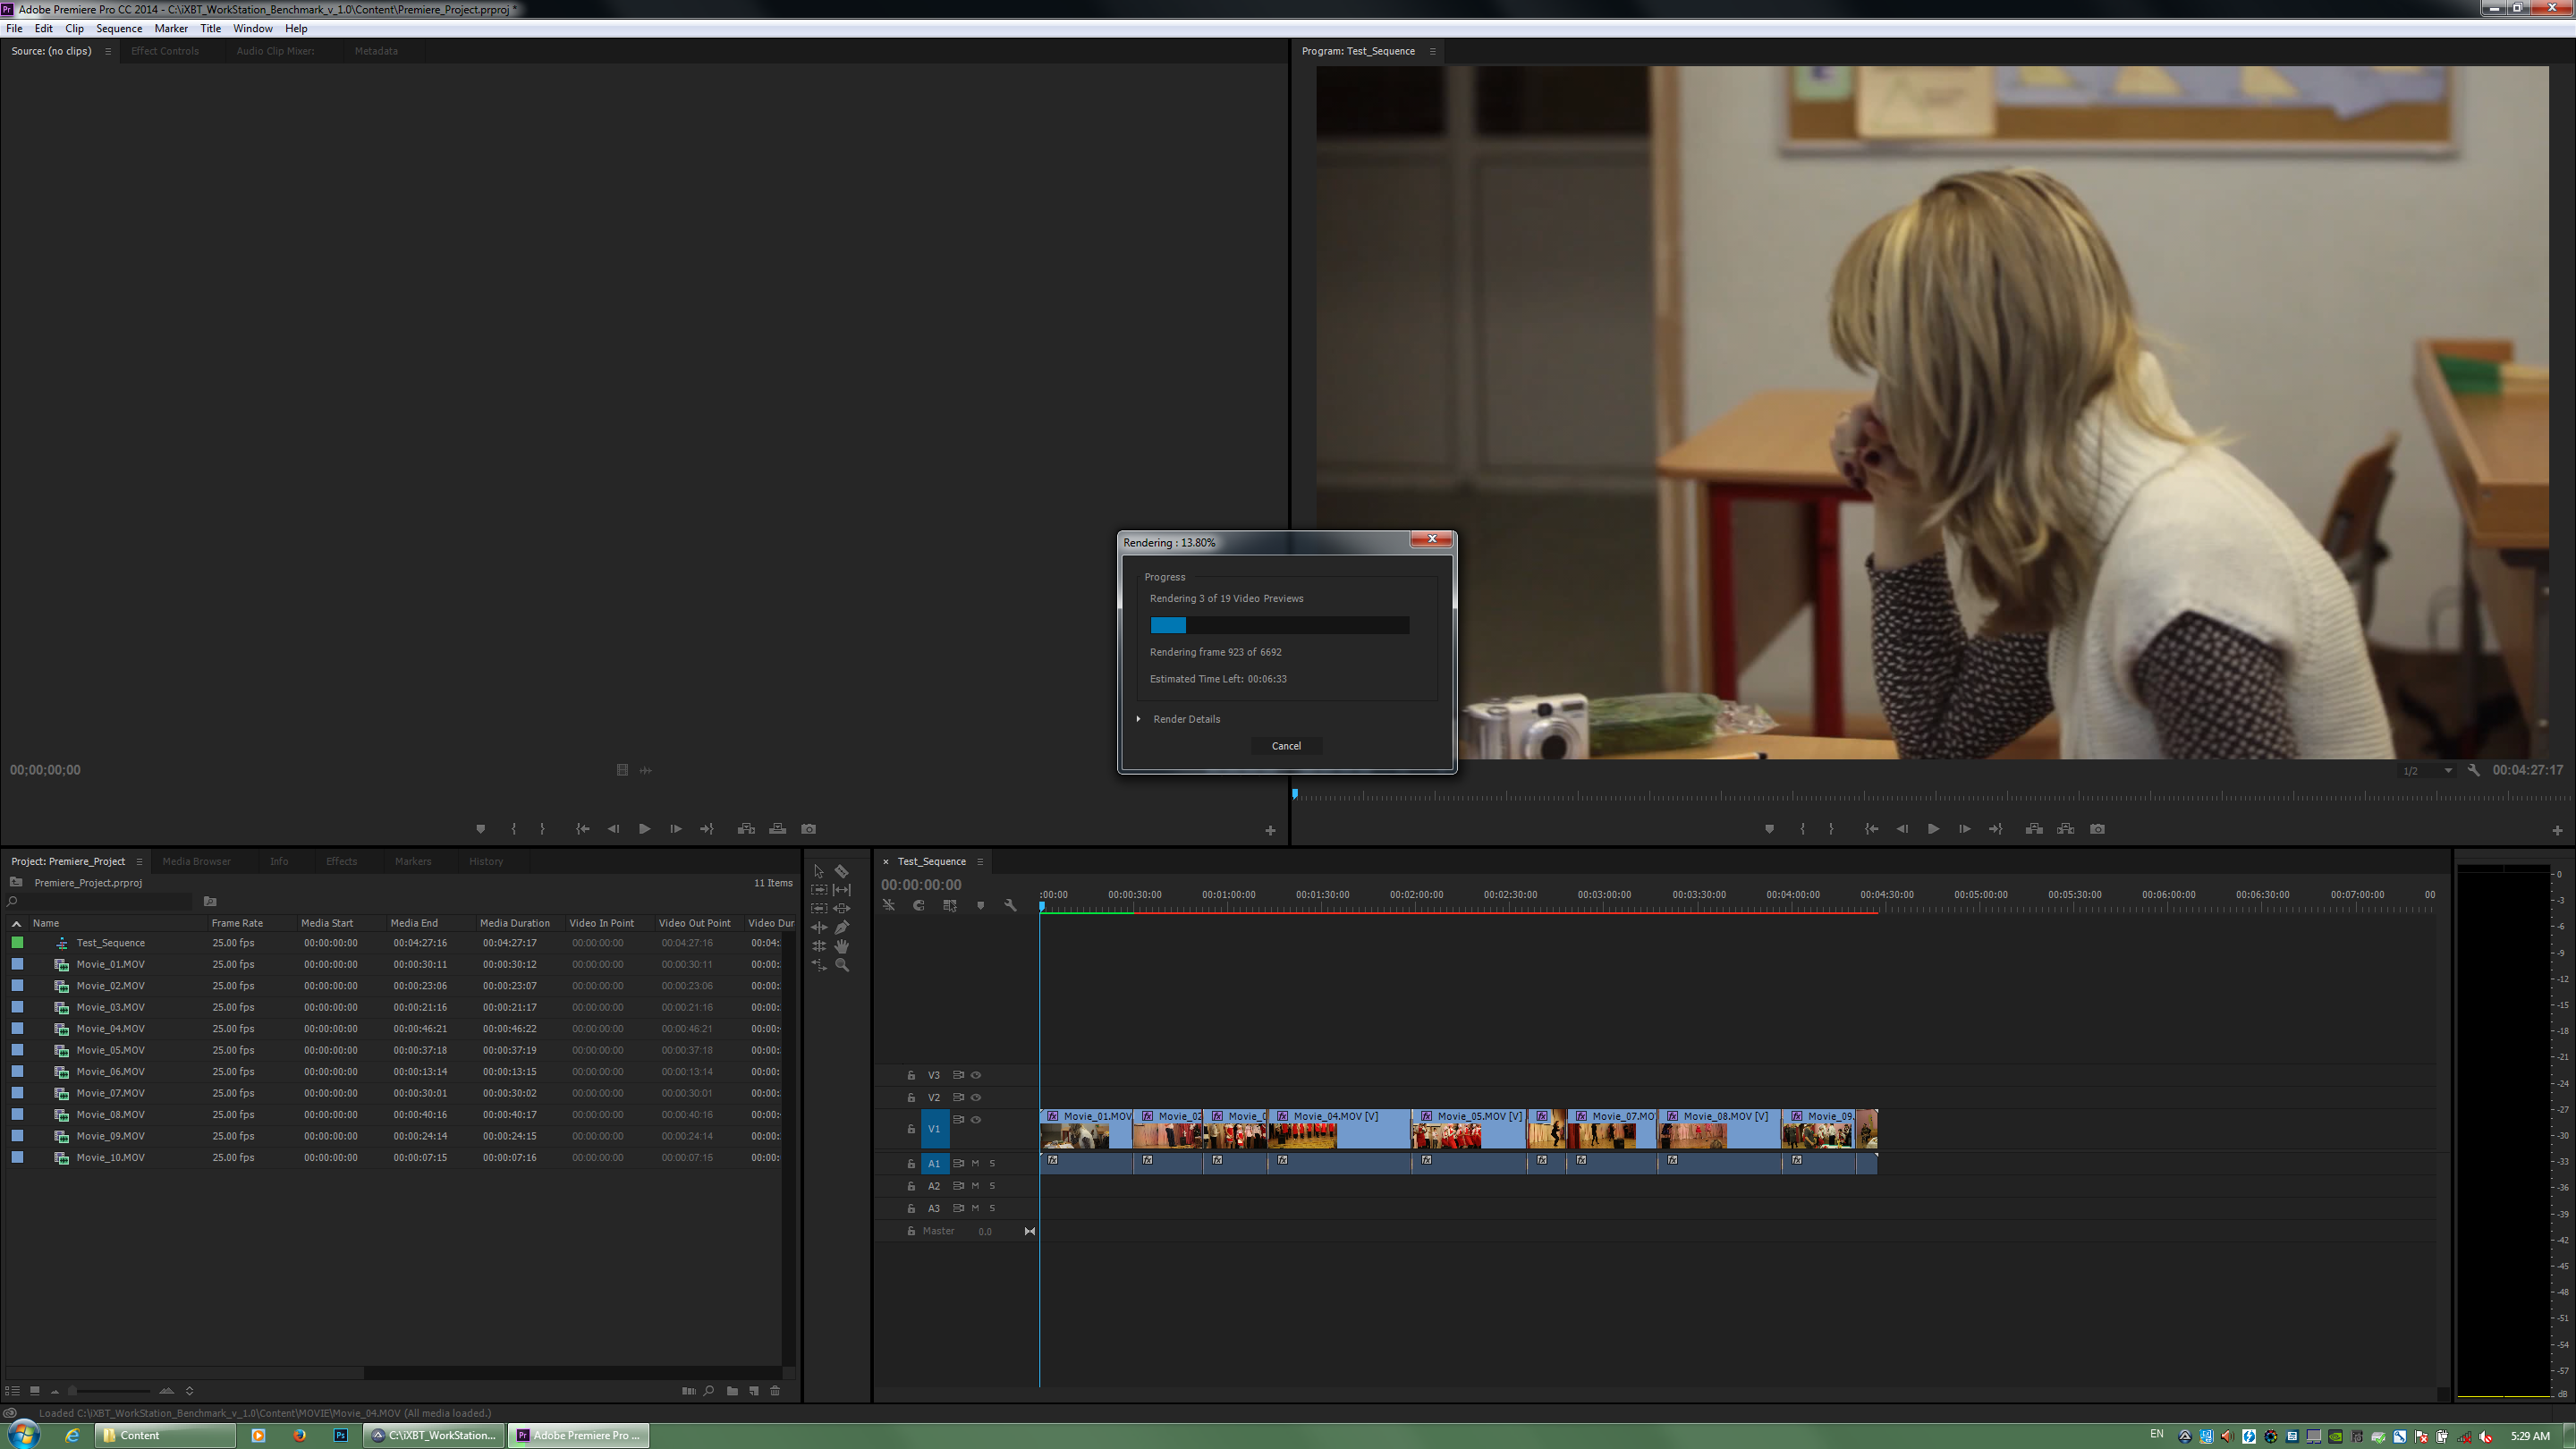
Task: Toggle V2 track output eye
Action: pyautogui.click(x=976, y=1097)
